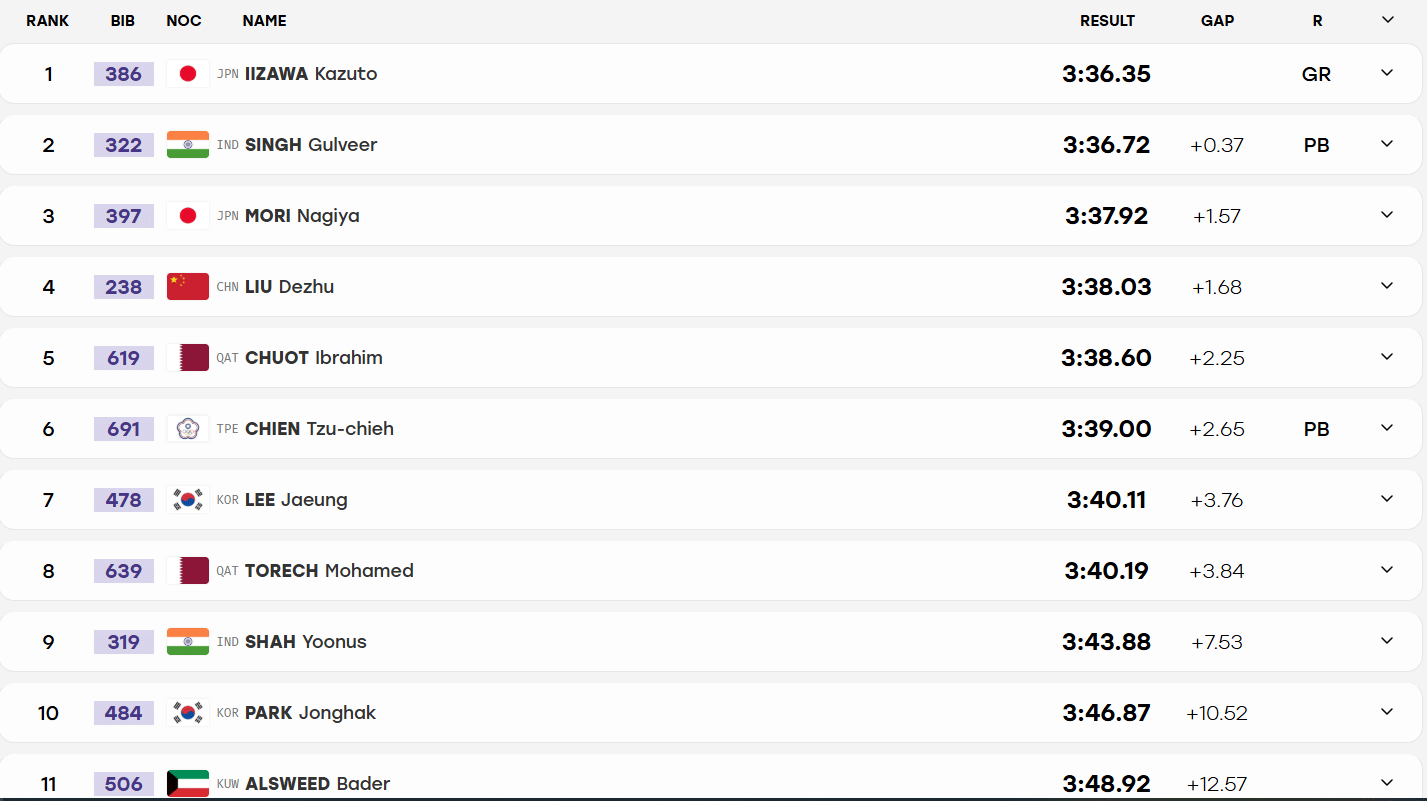
Task: Expand TORECH Mohamed row details
Action: tap(1387, 570)
